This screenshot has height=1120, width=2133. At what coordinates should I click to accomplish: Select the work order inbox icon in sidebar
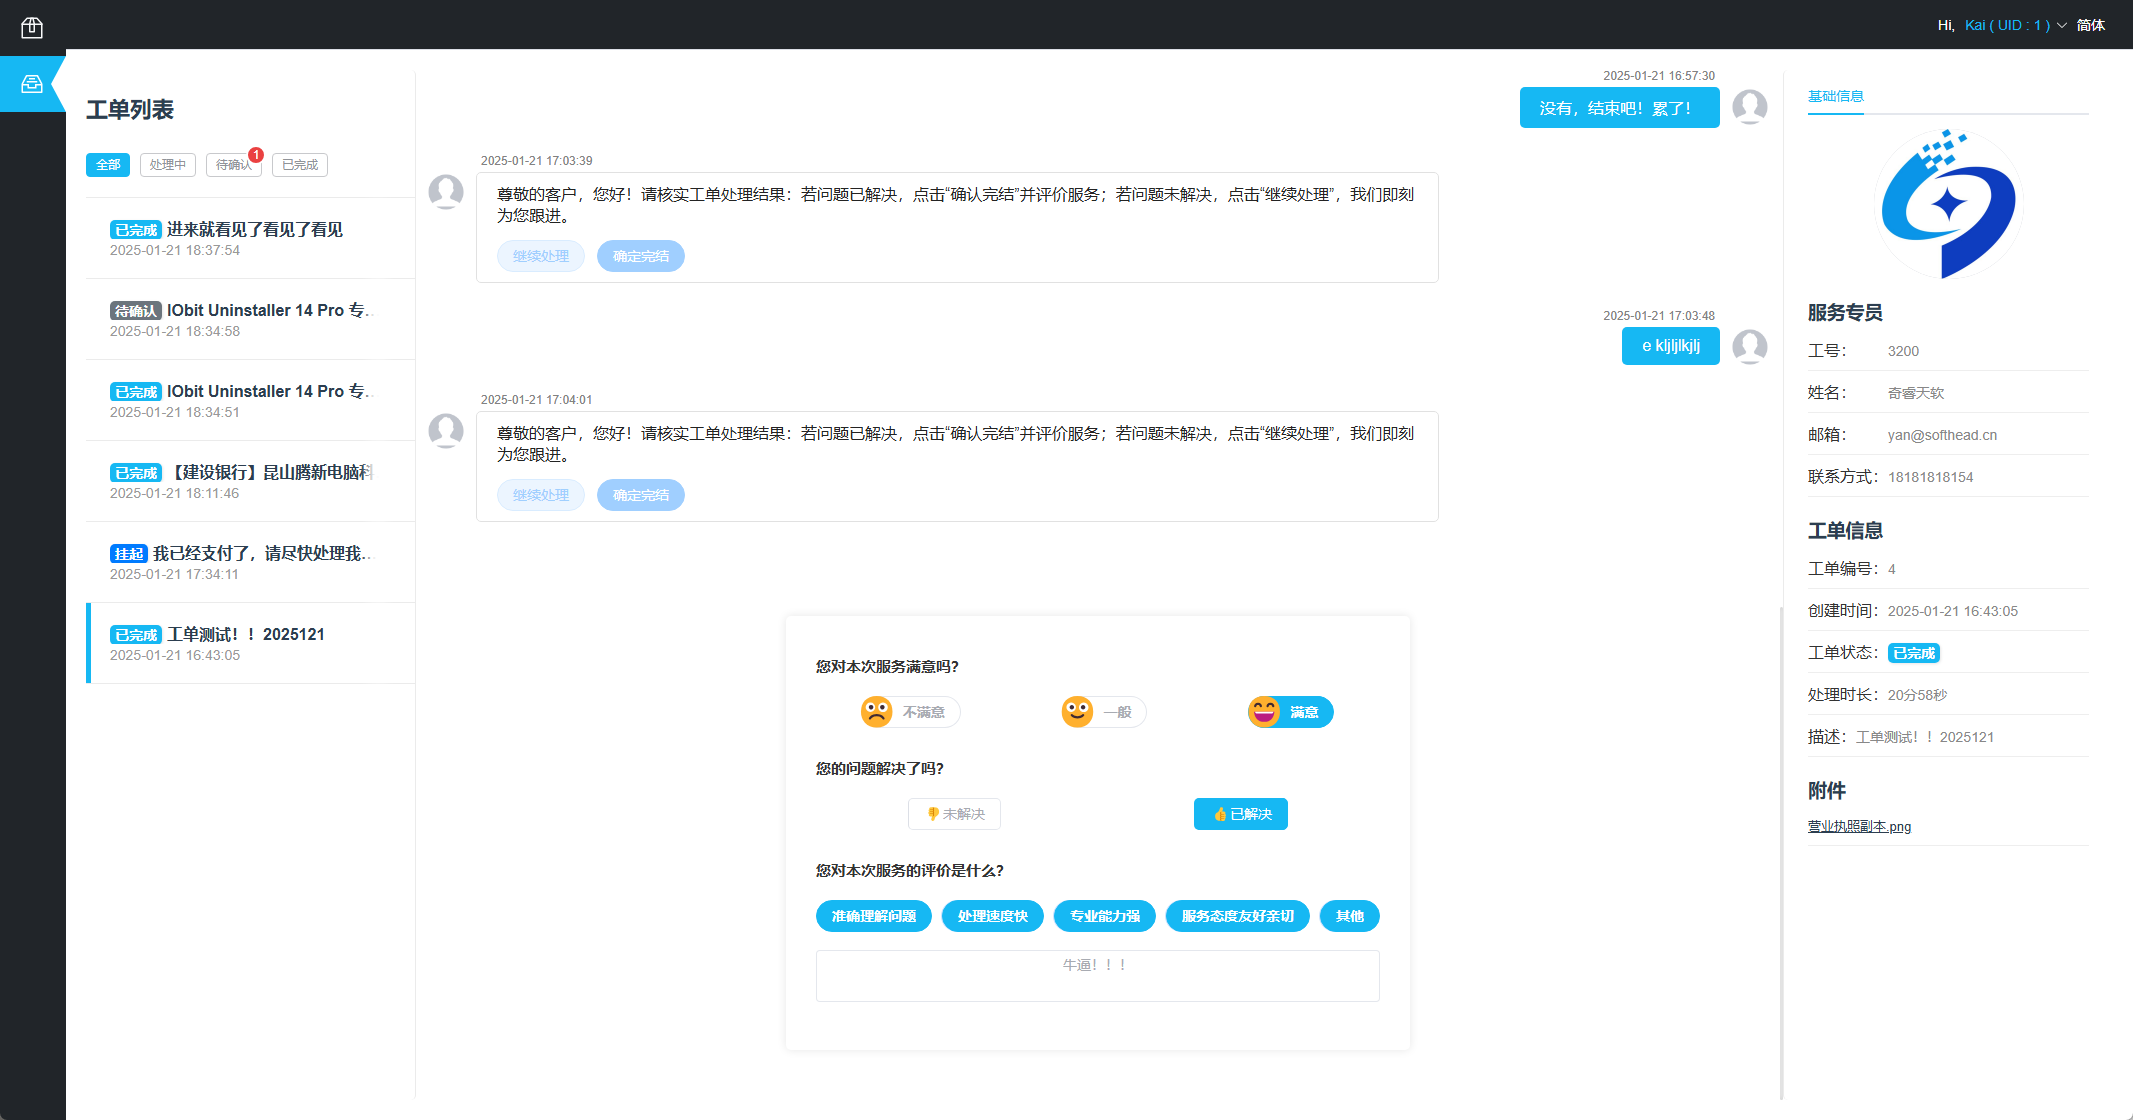tap(33, 84)
